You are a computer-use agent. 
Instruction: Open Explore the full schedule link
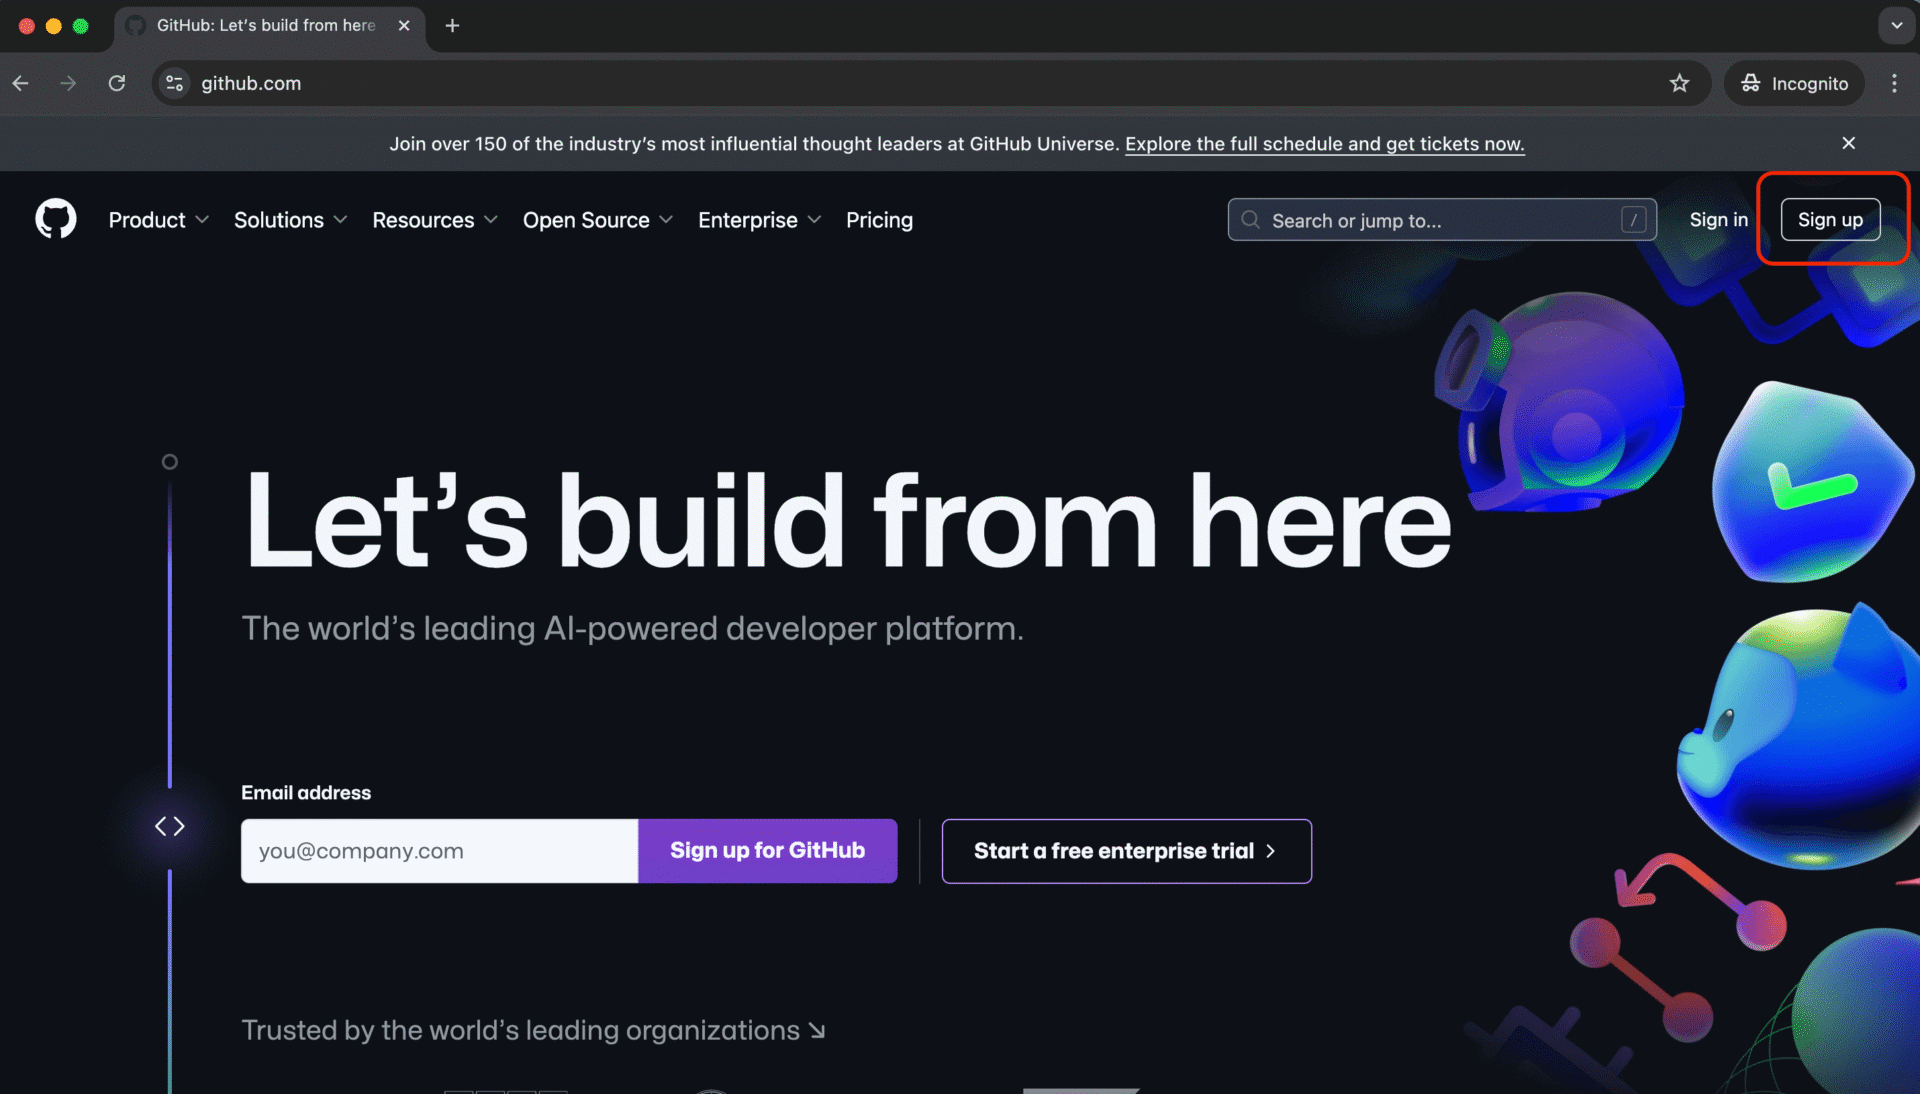click(1325, 144)
